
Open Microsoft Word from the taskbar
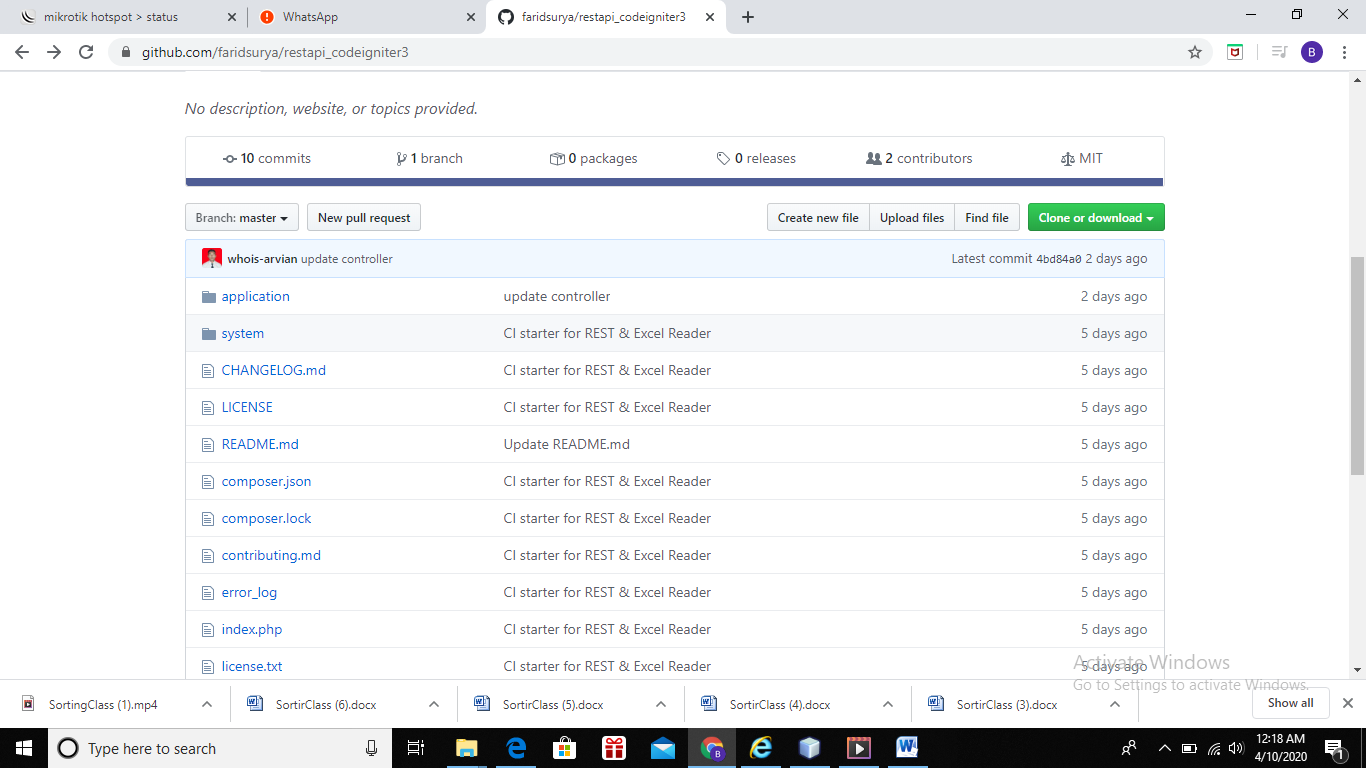coord(907,748)
